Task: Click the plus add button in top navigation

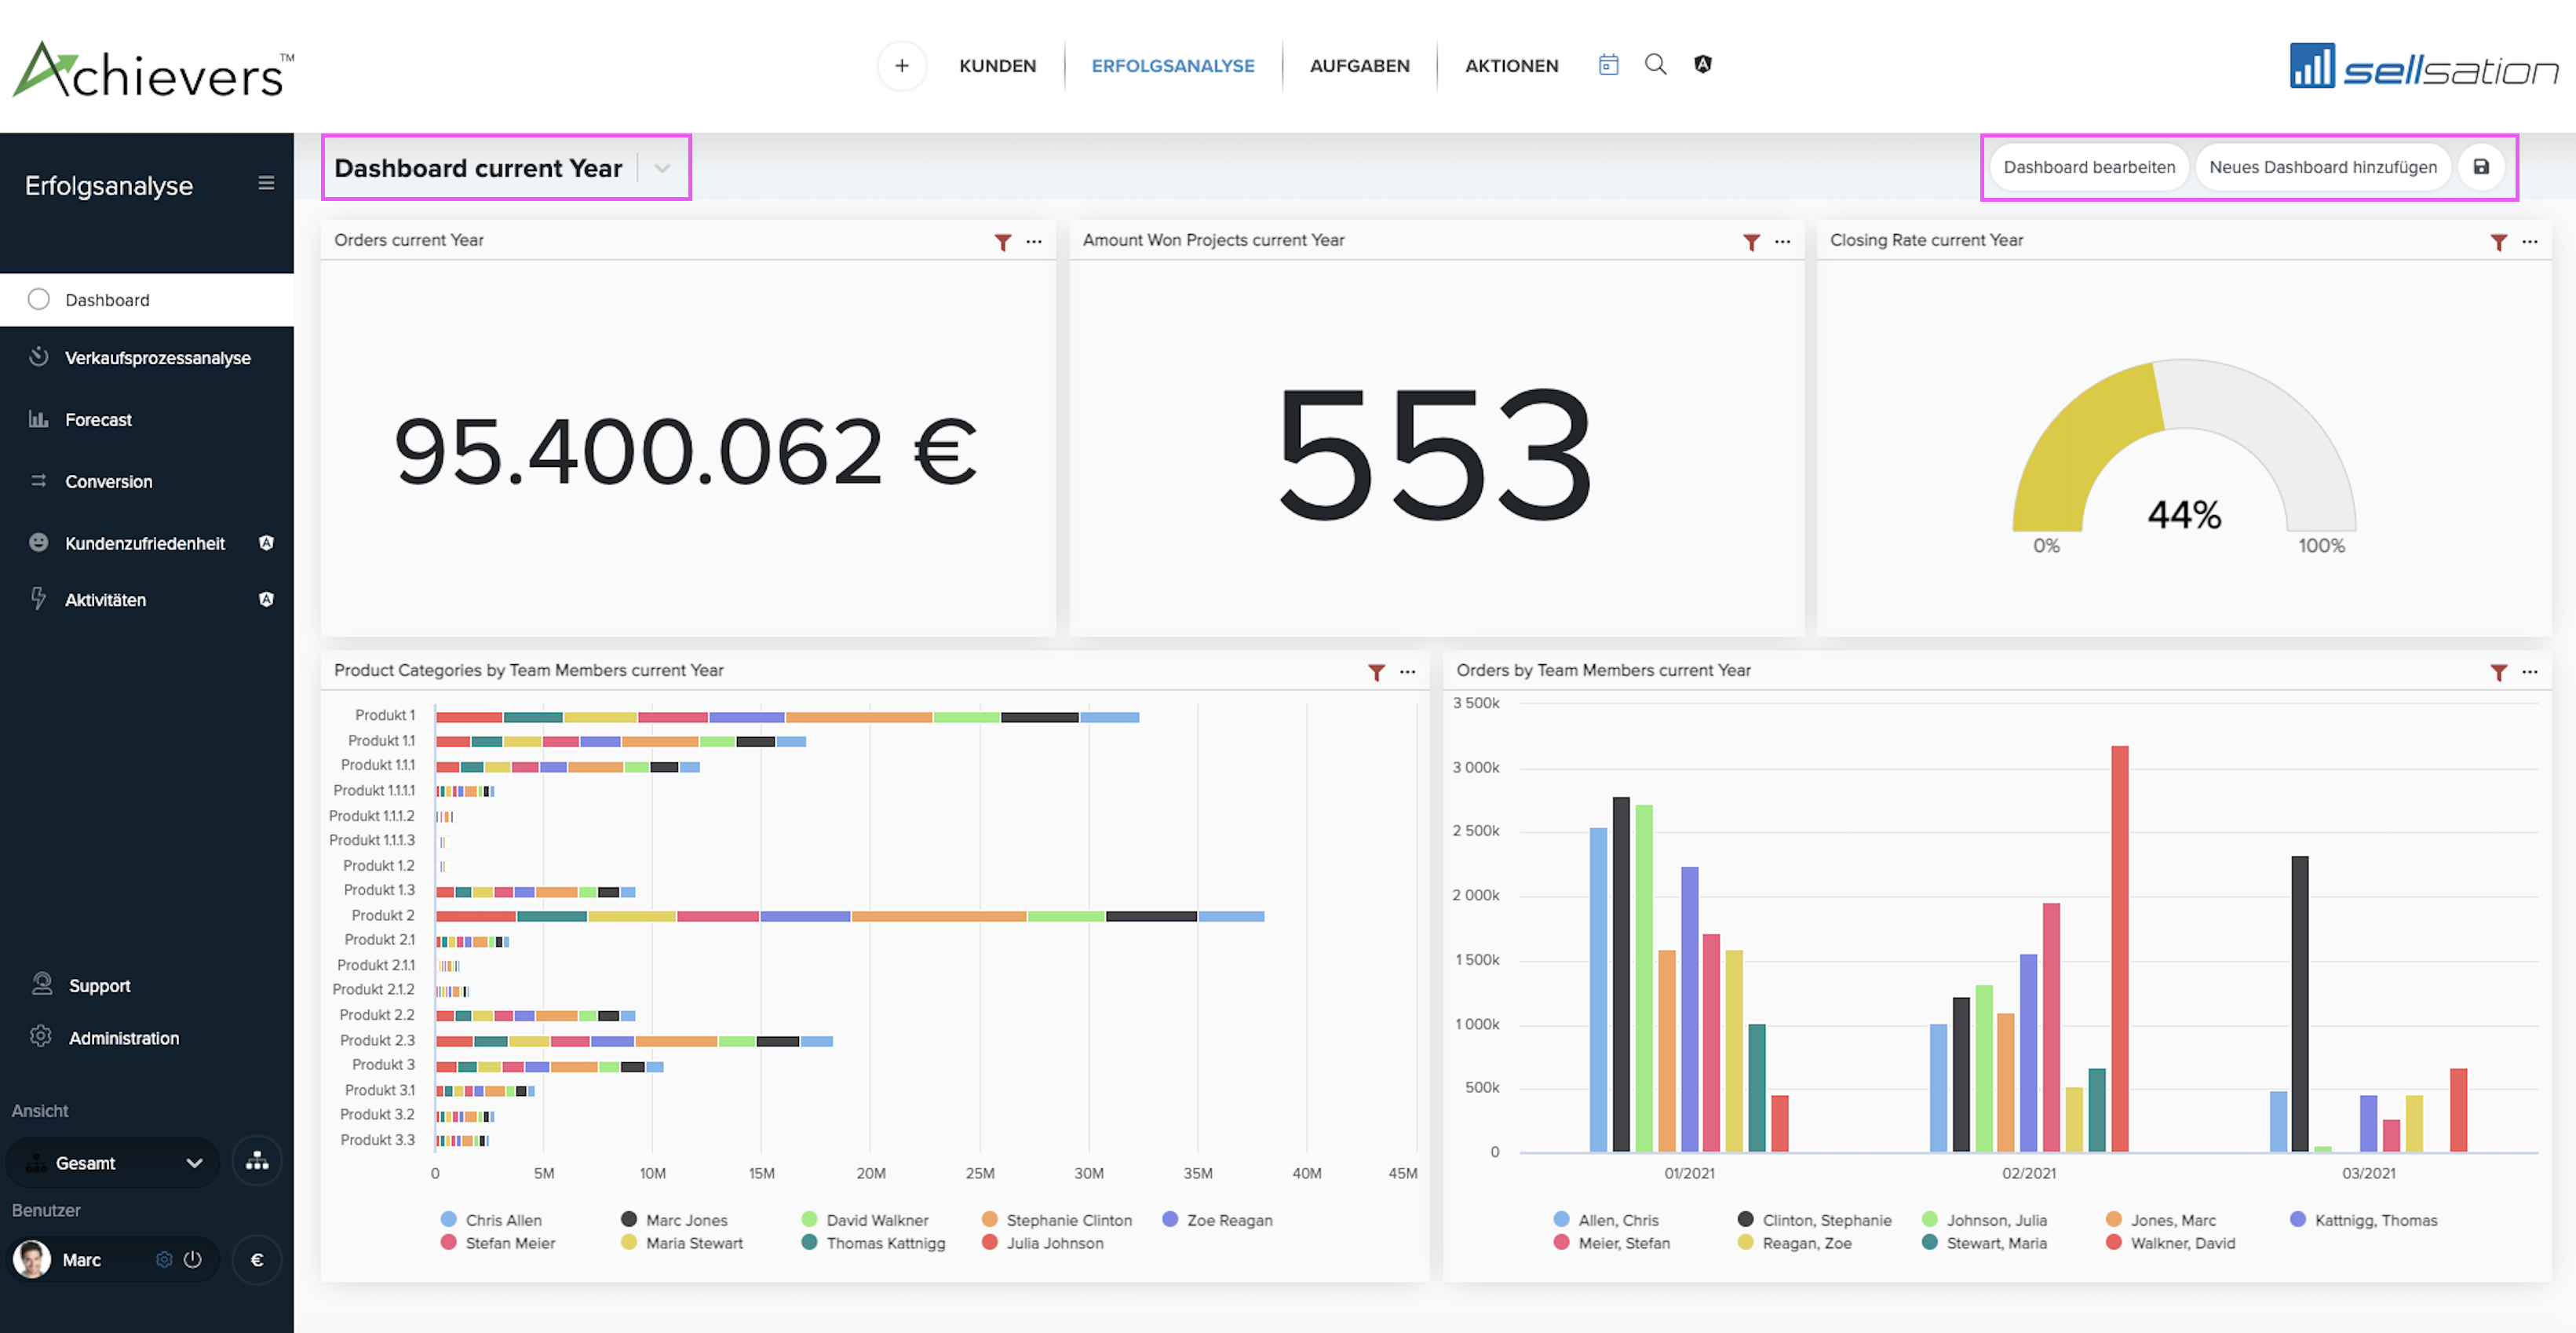Action: click(901, 65)
